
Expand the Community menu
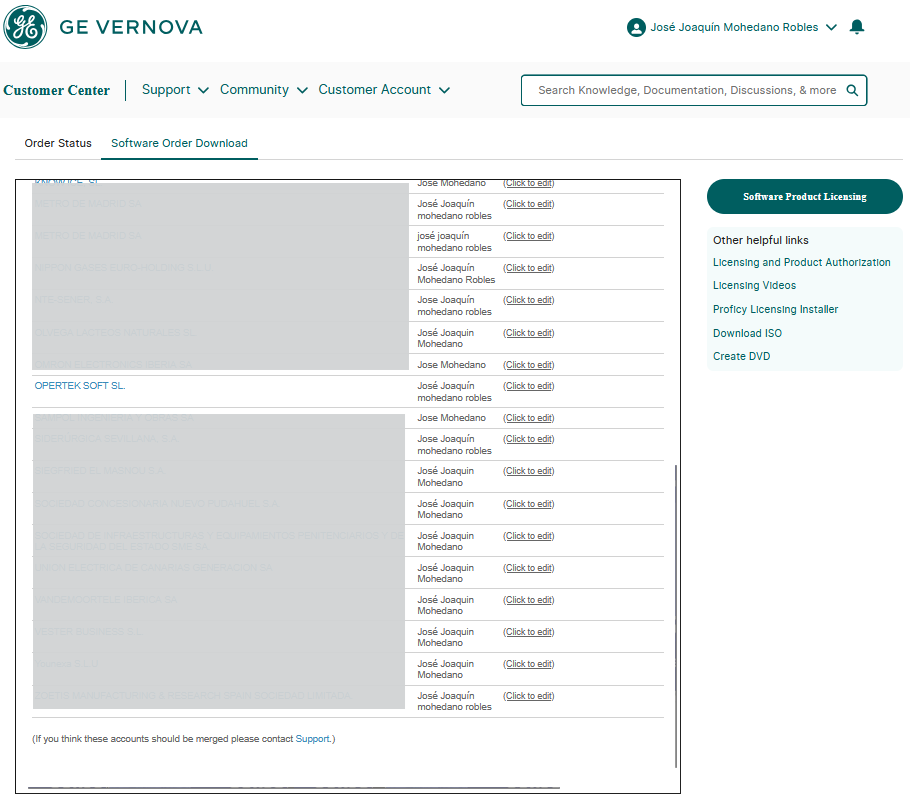click(x=263, y=90)
